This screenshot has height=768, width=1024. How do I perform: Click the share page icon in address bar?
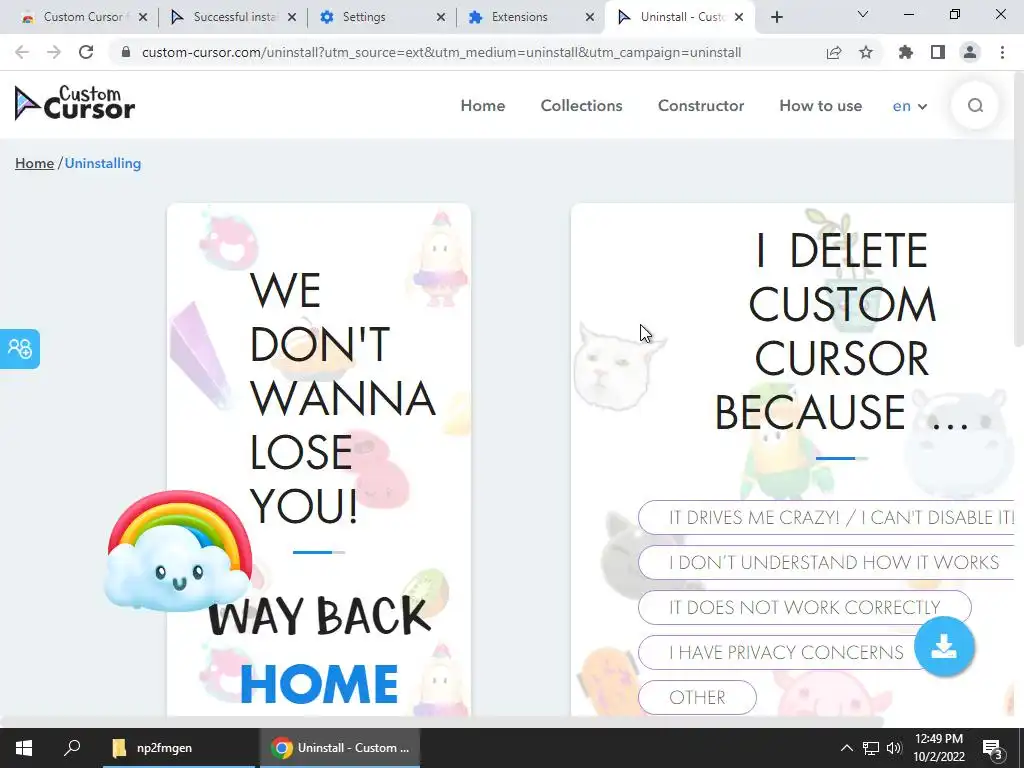coord(833,52)
